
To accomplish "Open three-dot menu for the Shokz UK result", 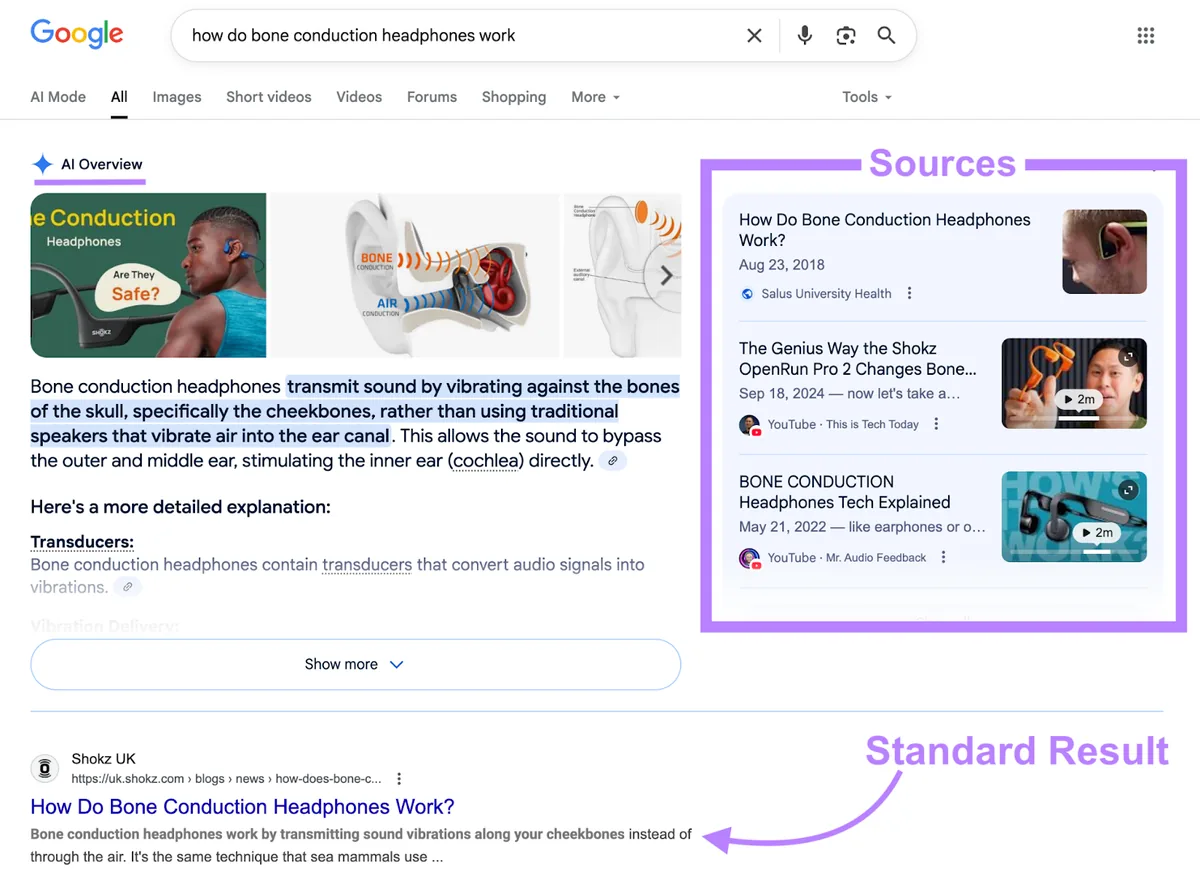I will point(399,778).
